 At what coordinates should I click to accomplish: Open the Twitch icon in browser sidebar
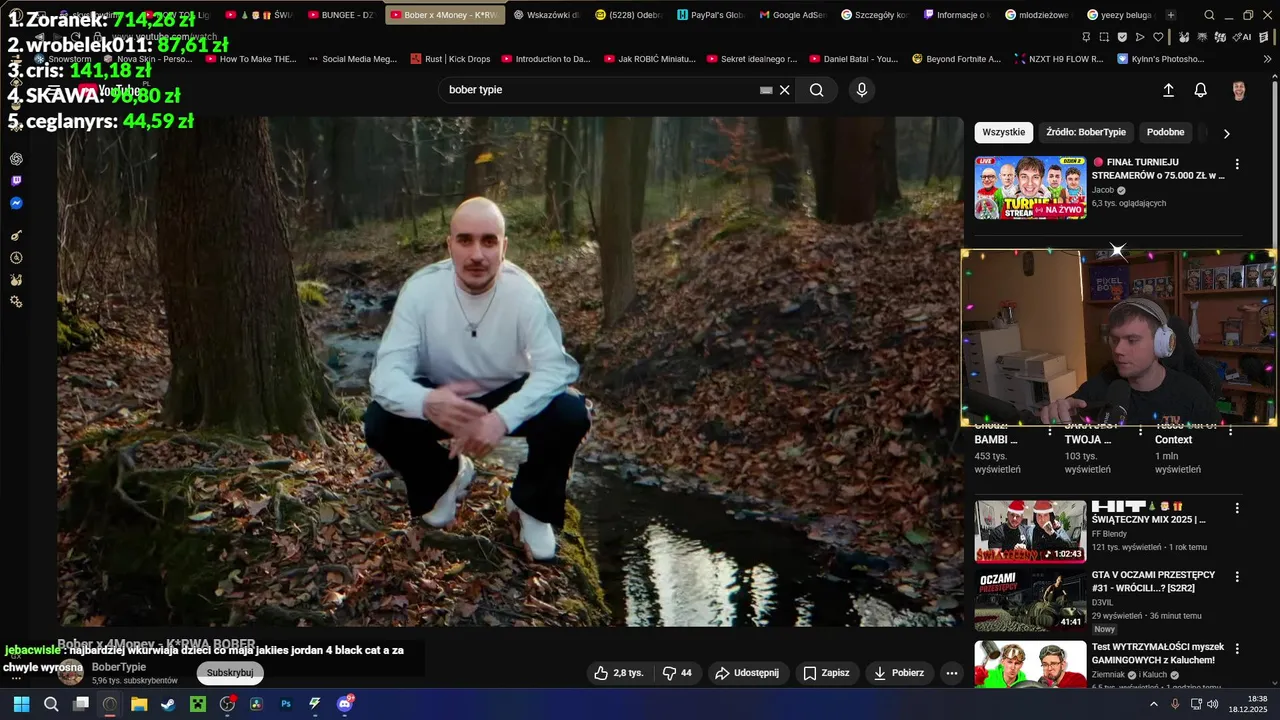coord(16,181)
